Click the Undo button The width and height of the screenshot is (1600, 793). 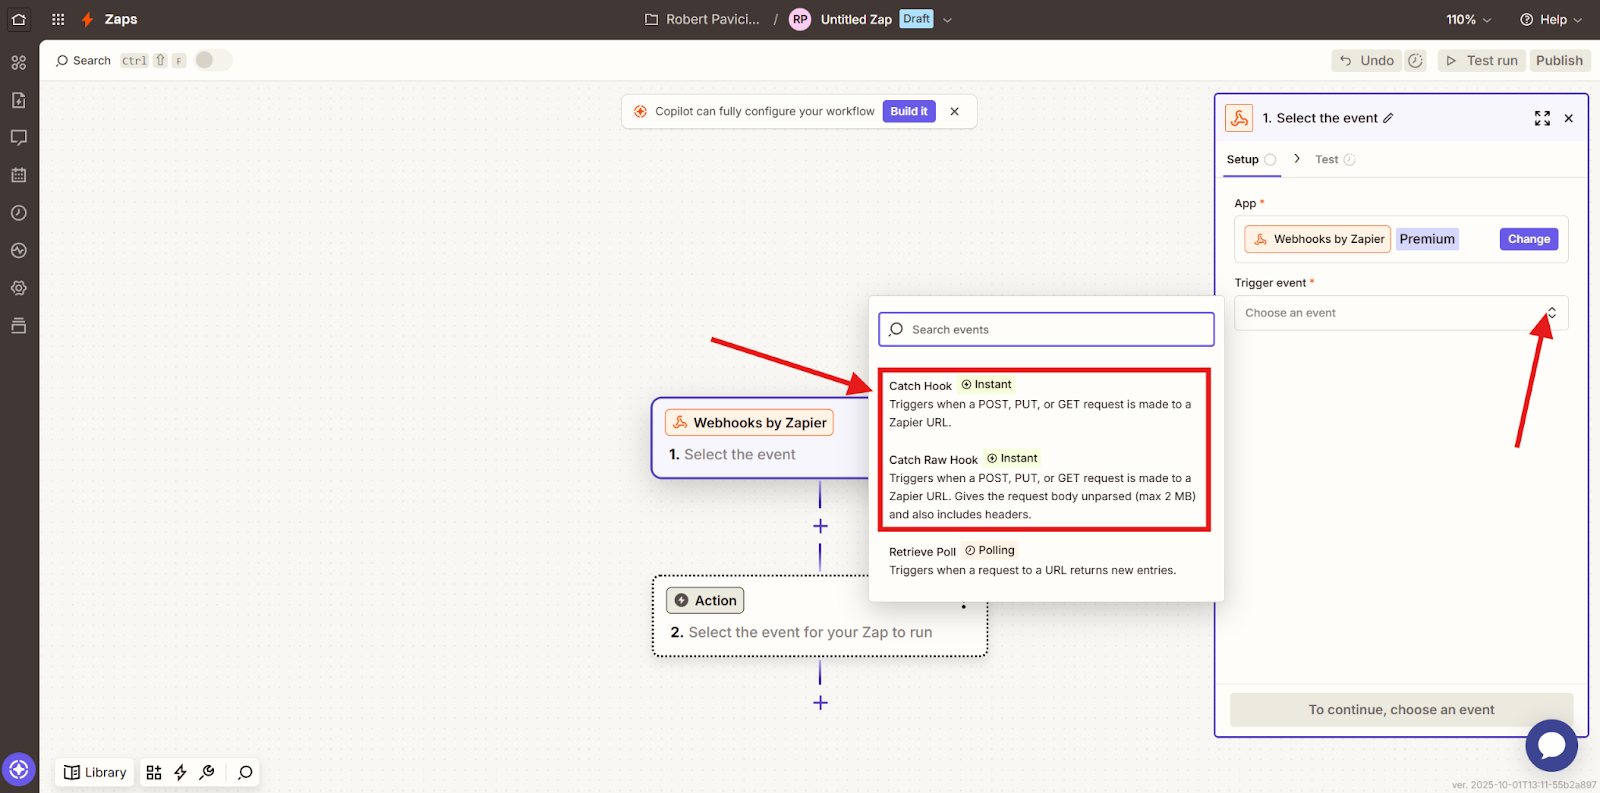(1366, 61)
